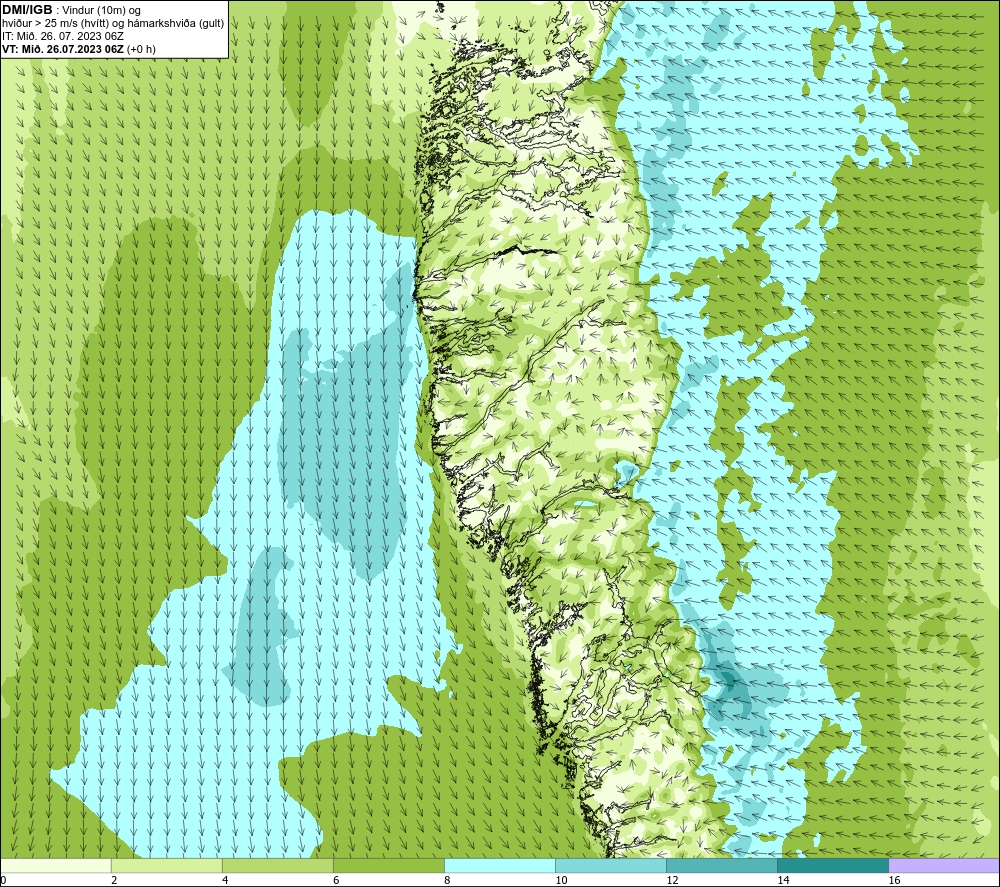Image resolution: width=1000 pixels, height=887 pixels.
Task: Click the 14-16 m/s dark teal swatch
Action: click(x=833, y=865)
